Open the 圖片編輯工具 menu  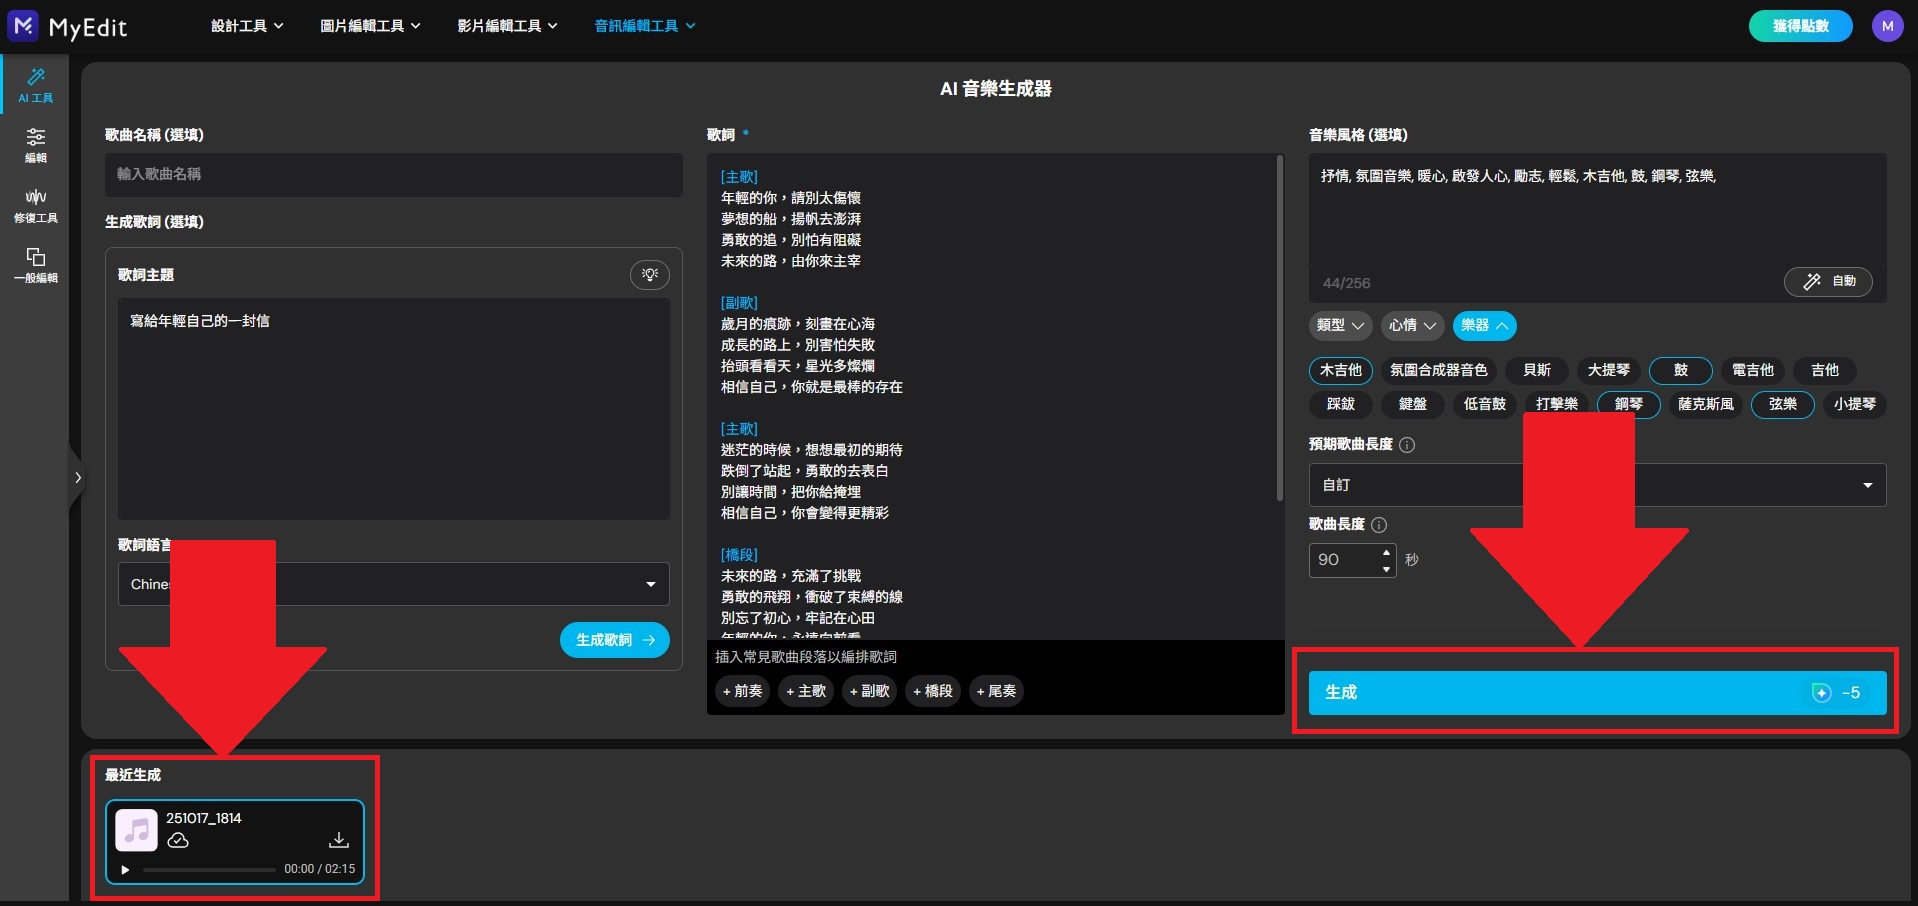click(x=370, y=26)
